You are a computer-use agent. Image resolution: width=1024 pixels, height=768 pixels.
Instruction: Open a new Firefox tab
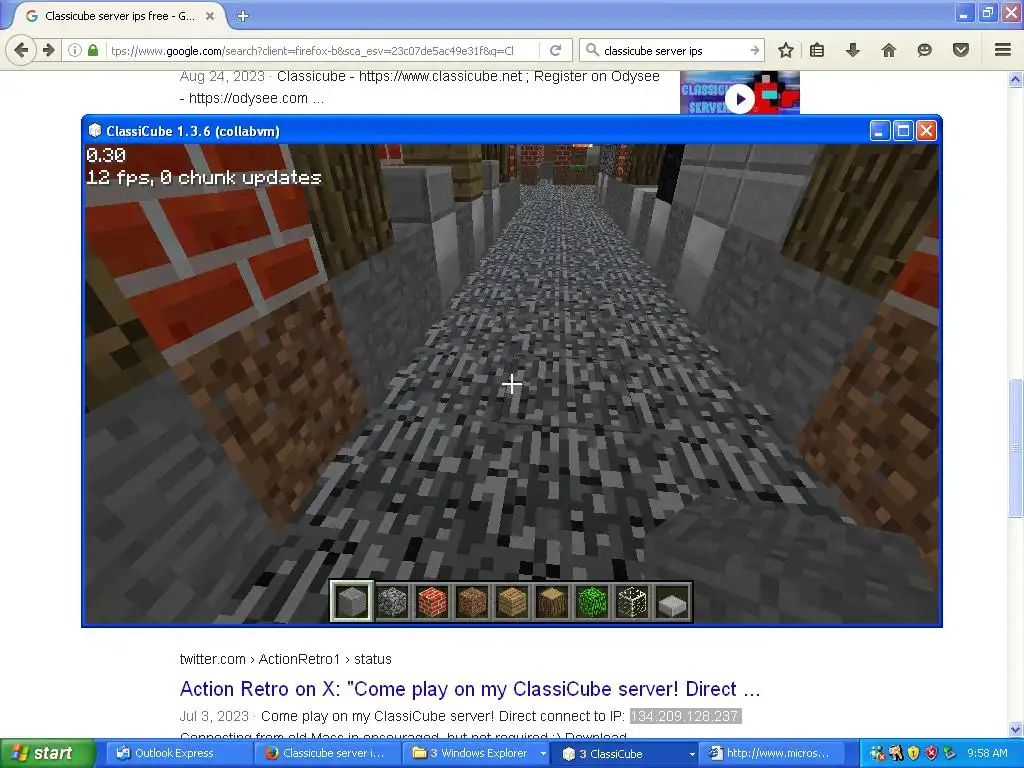[x=243, y=16]
